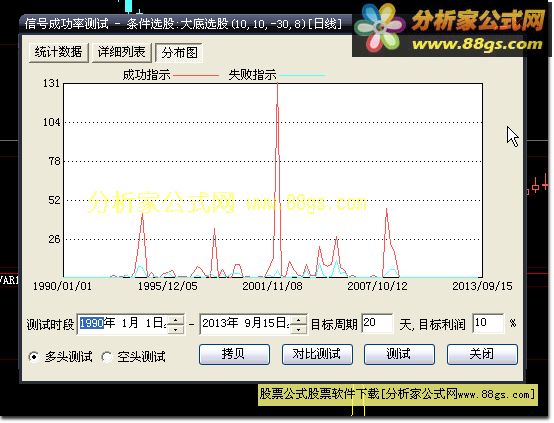Select the 分布图 tab
This screenshot has height=423, width=554.
point(179,53)
